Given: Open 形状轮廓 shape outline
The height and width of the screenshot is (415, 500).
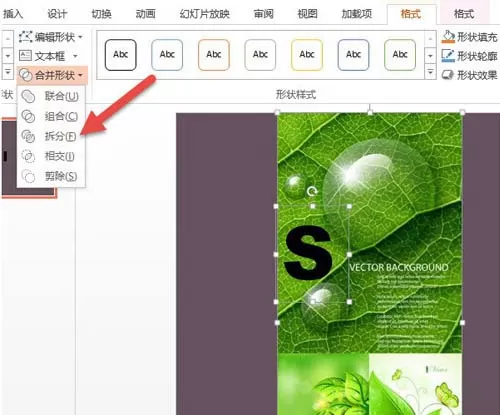Looking at the screenshot, I should 469,56.
